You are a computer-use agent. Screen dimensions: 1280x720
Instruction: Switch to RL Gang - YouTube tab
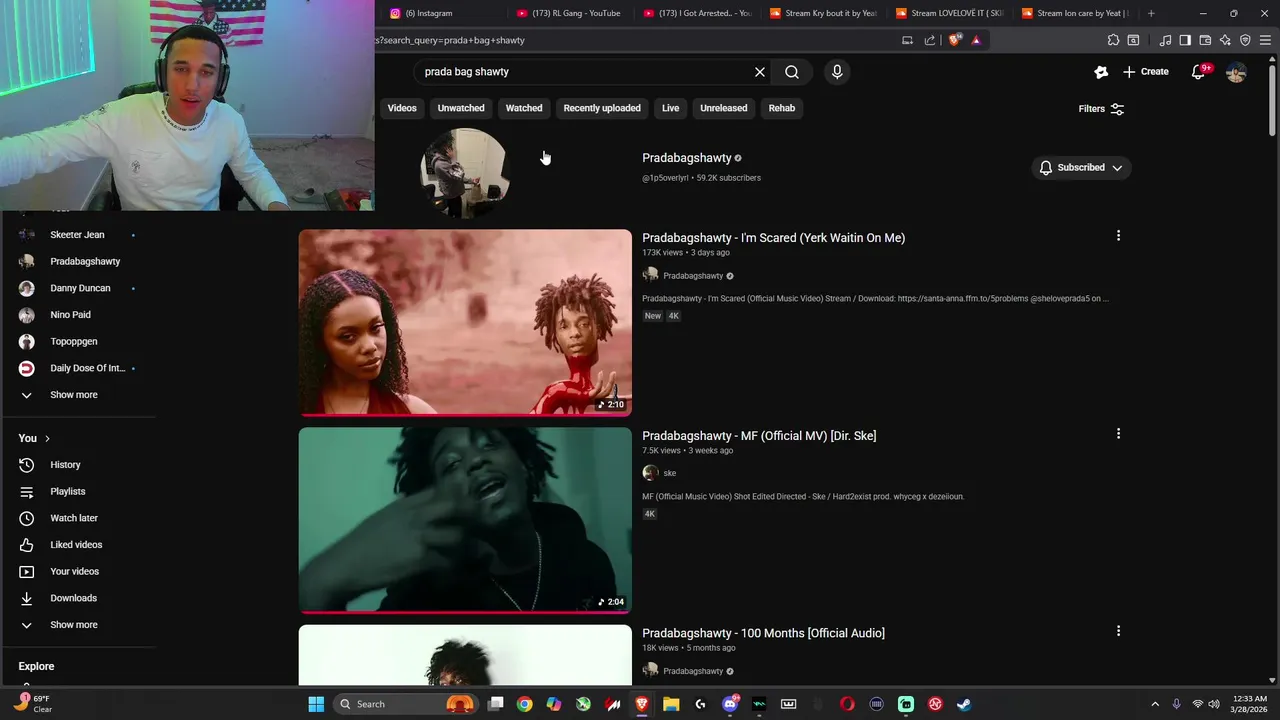point(568,13)
